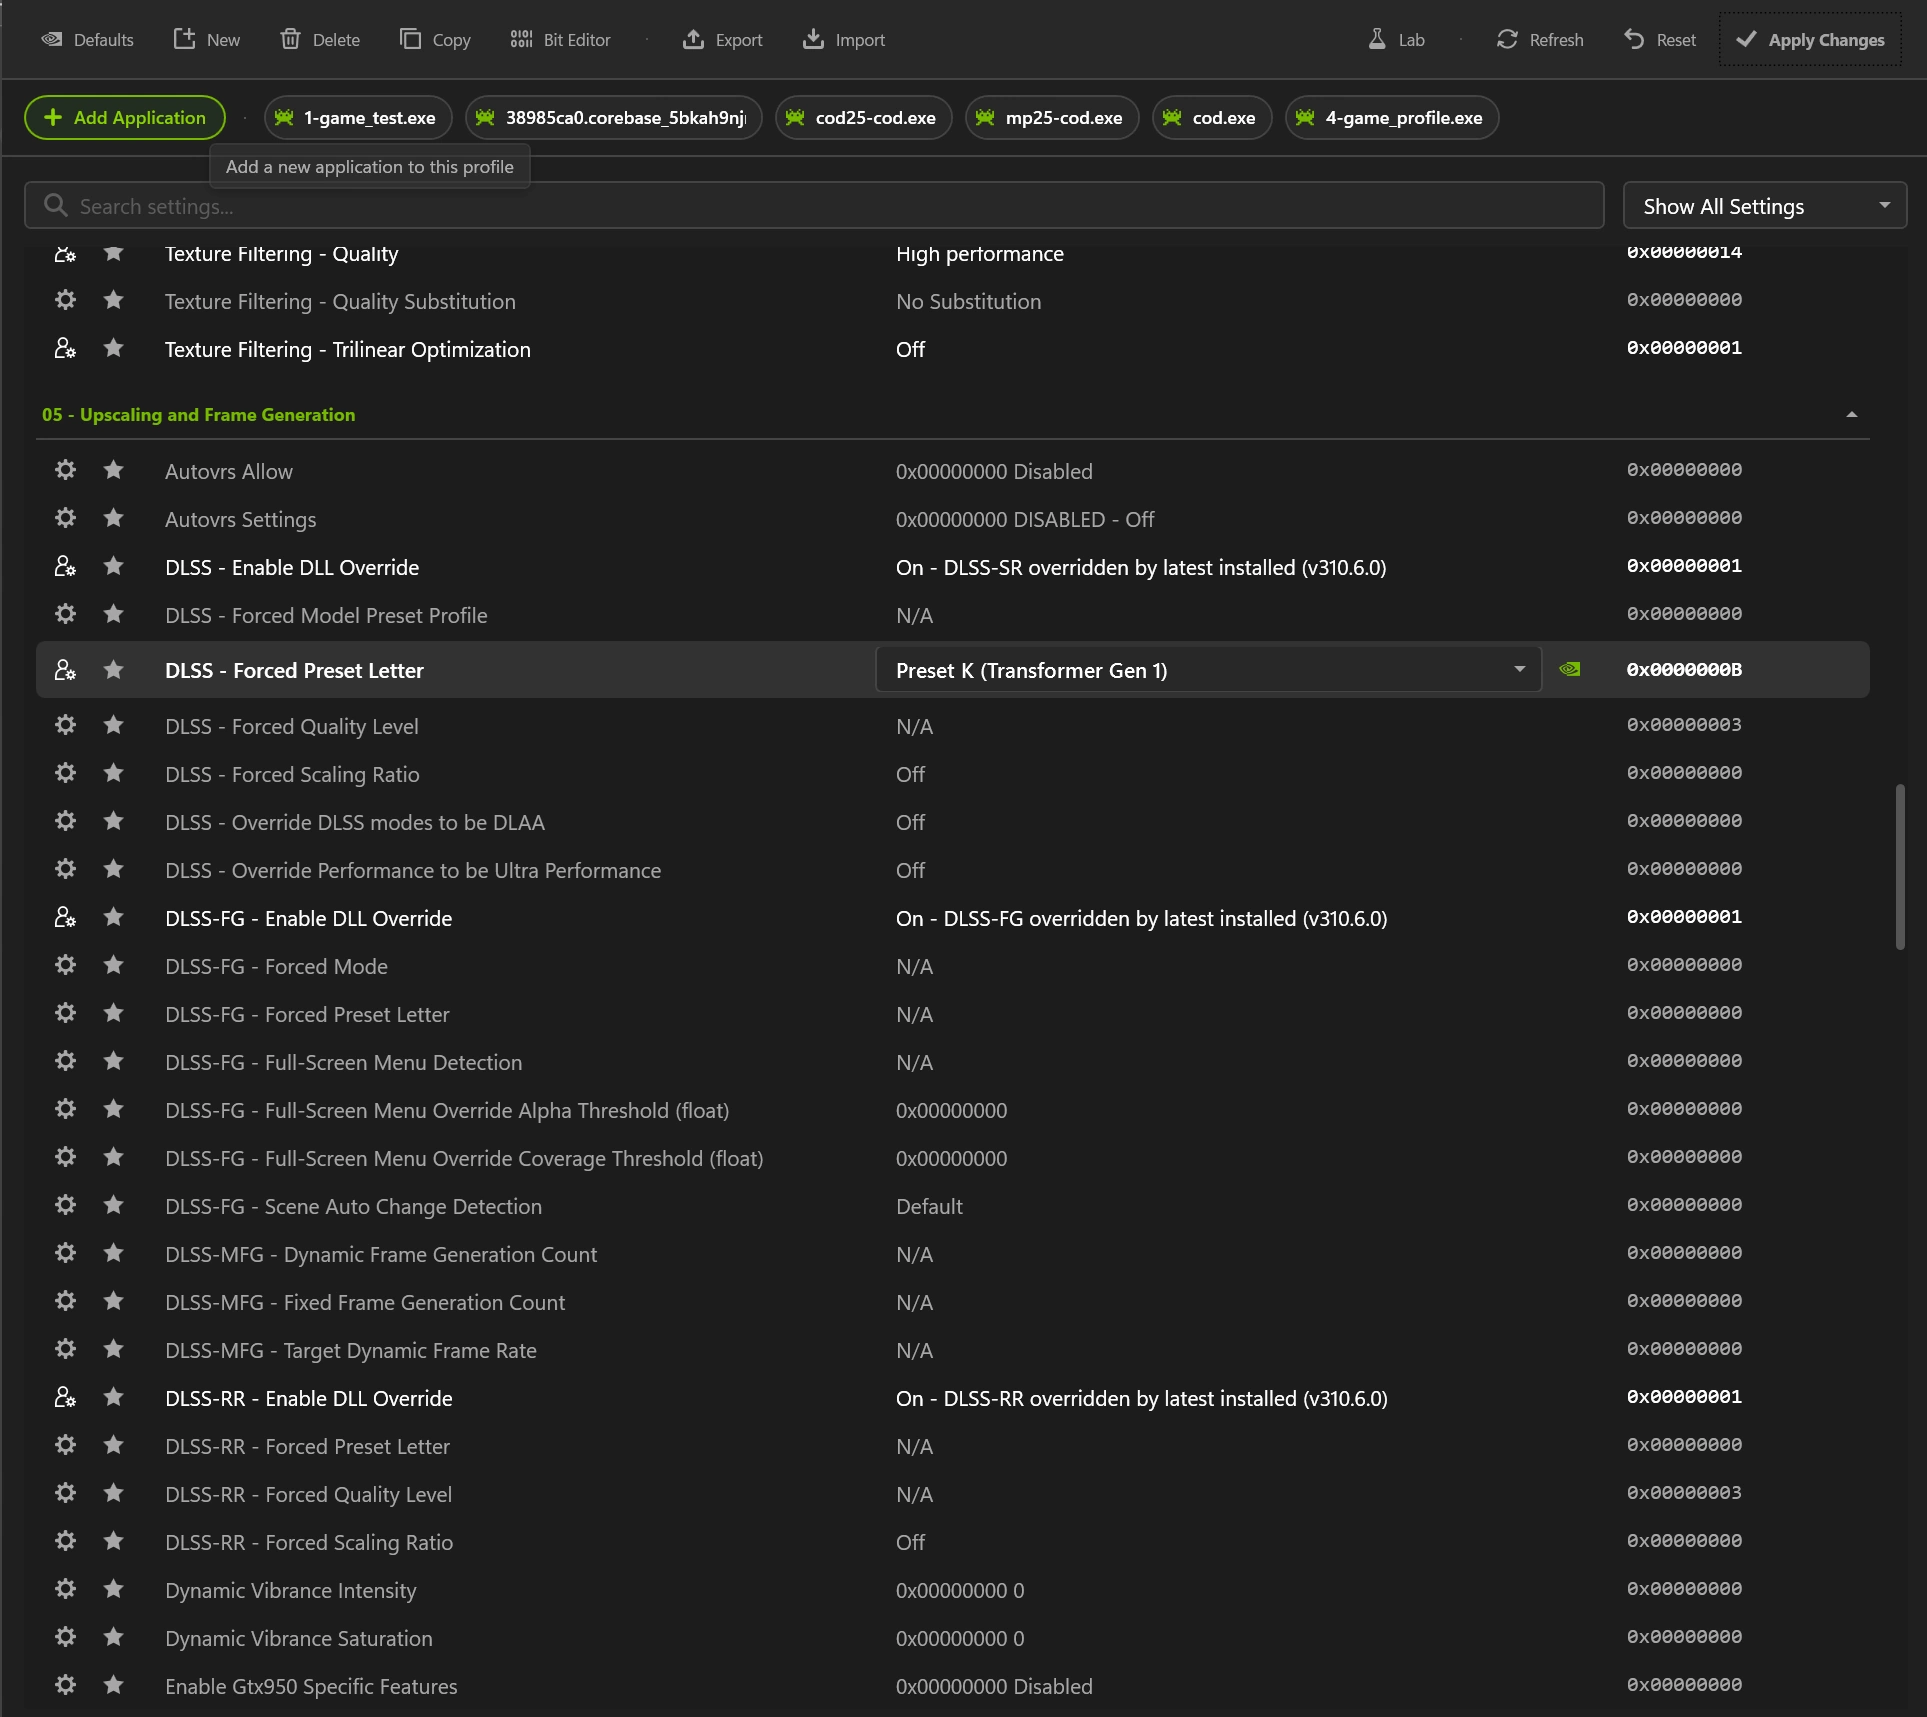Image resolution: width=1927 pixels, height=1717 pixels.
Task: Click Import in the toolbar
Action: [844, 40]
